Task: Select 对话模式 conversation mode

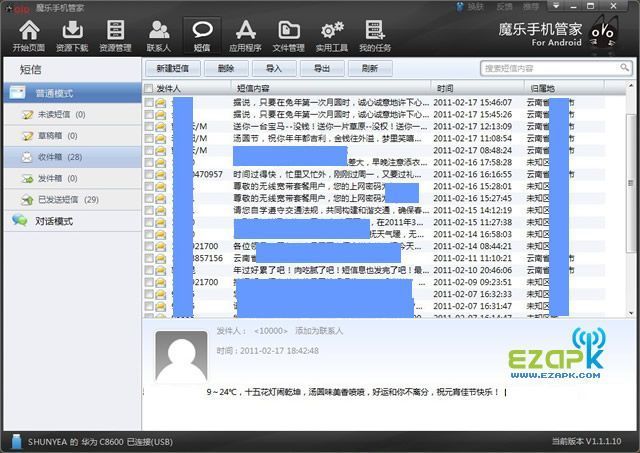Action: [x=72, y=221]
